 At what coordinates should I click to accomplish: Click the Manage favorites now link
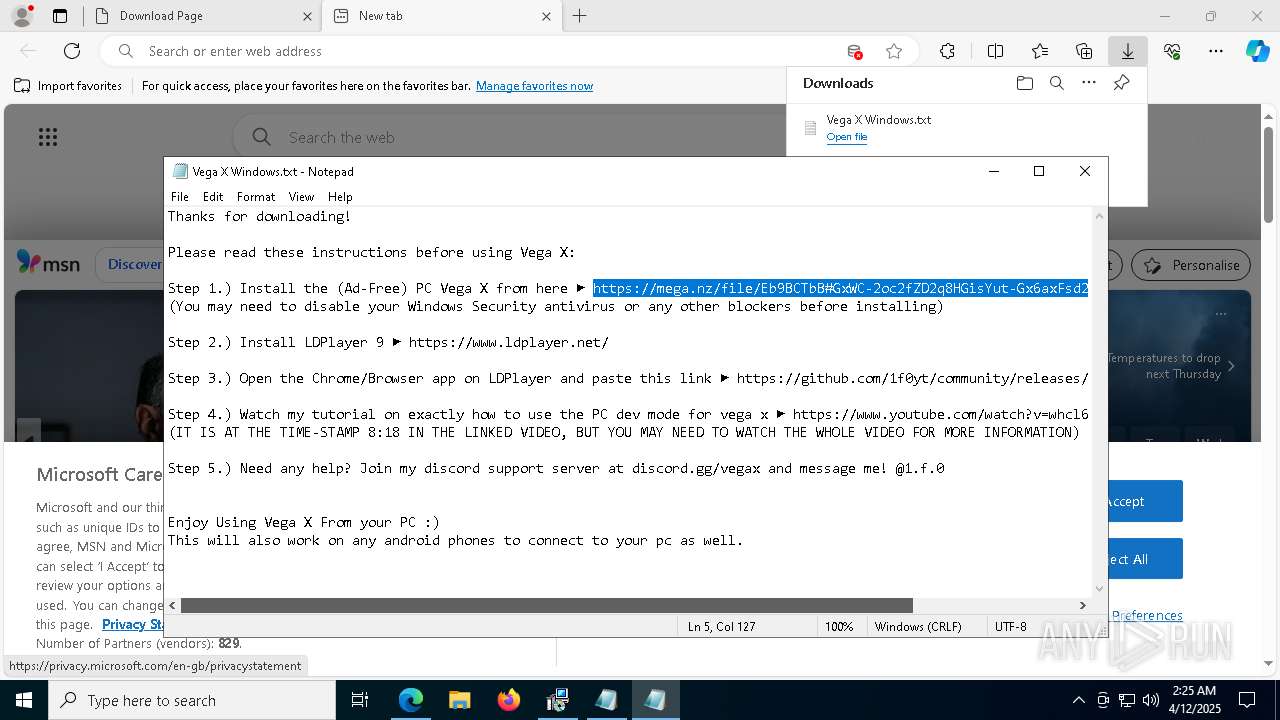[x=534, y=86]
